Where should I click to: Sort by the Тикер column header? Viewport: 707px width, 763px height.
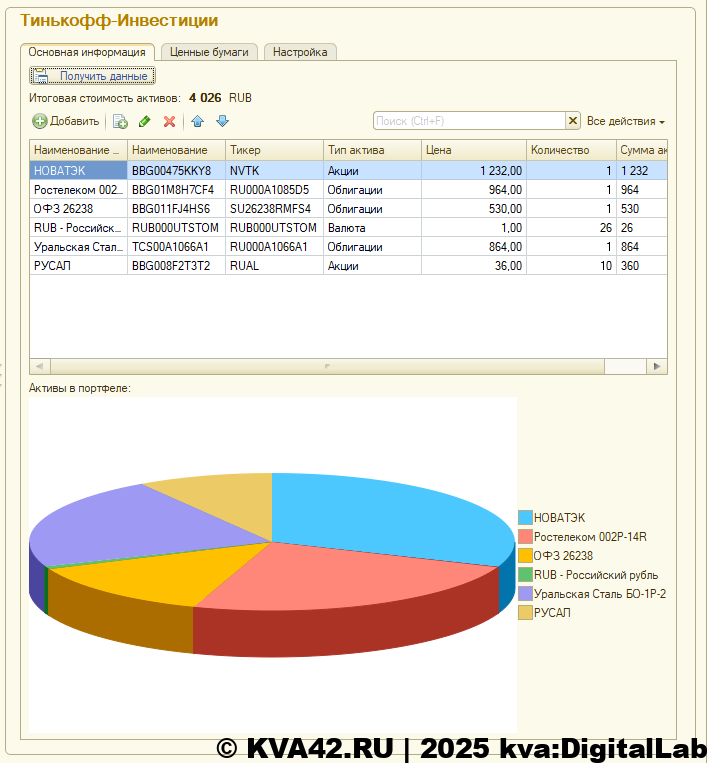coord(274,150)
